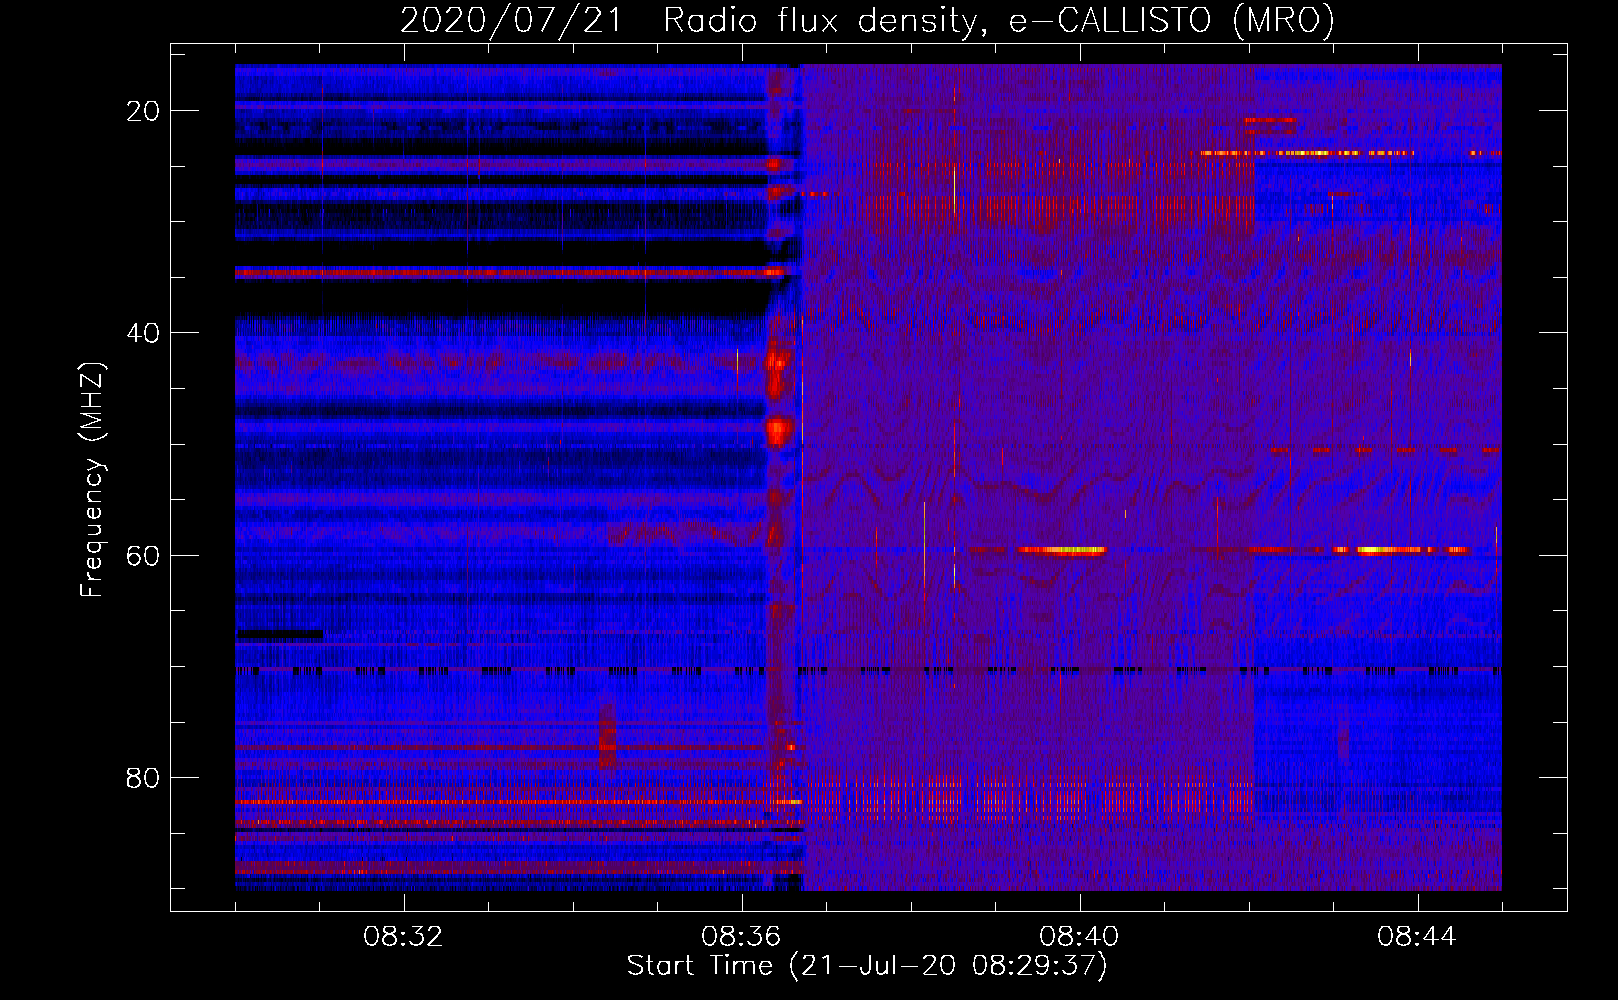Click the '08:44' time tick label
The image size is (1618, 1000).
click(x=1417, y=937)
